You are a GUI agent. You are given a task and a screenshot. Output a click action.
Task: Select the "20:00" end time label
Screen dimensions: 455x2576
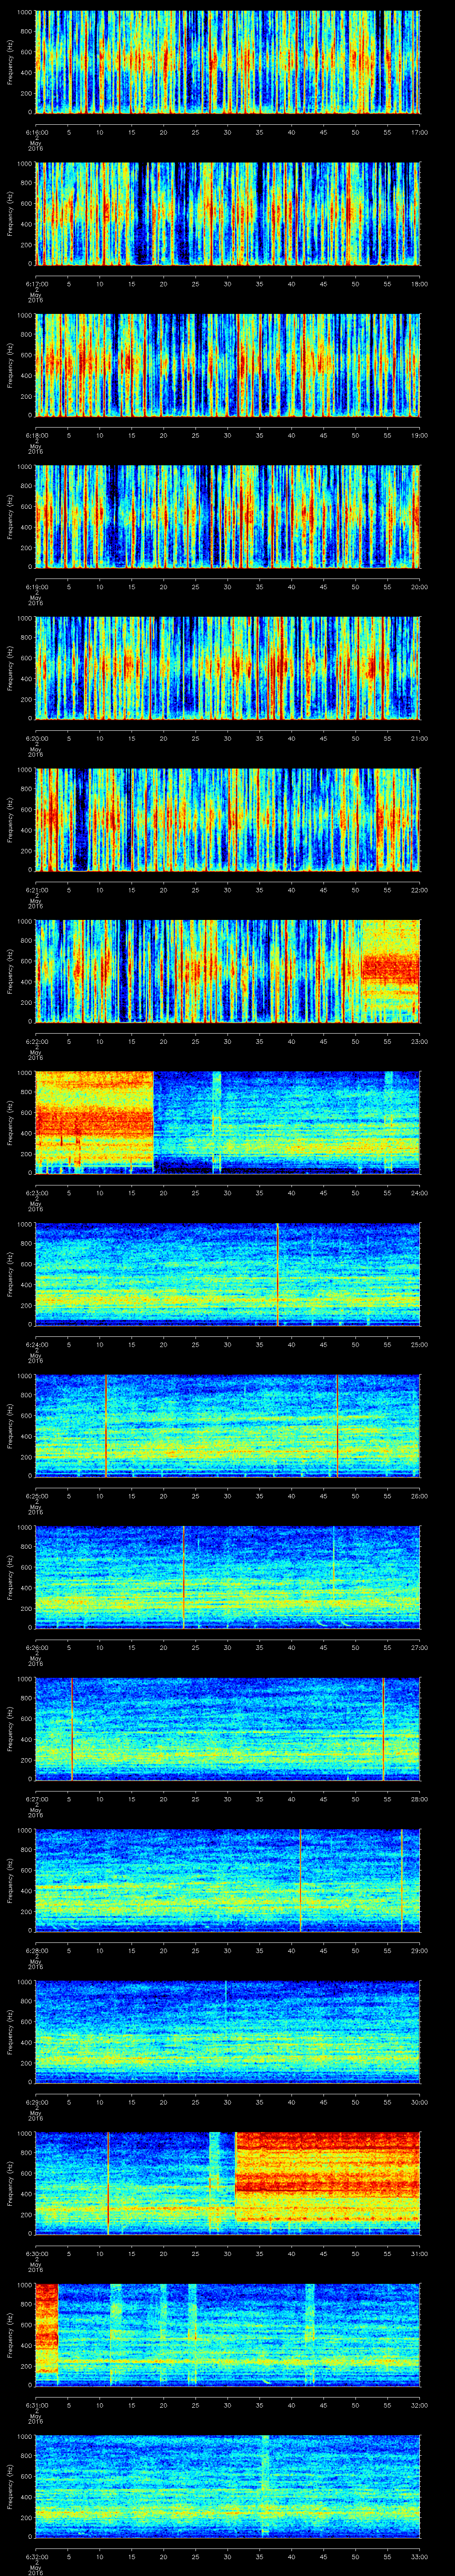coord(419,587)
